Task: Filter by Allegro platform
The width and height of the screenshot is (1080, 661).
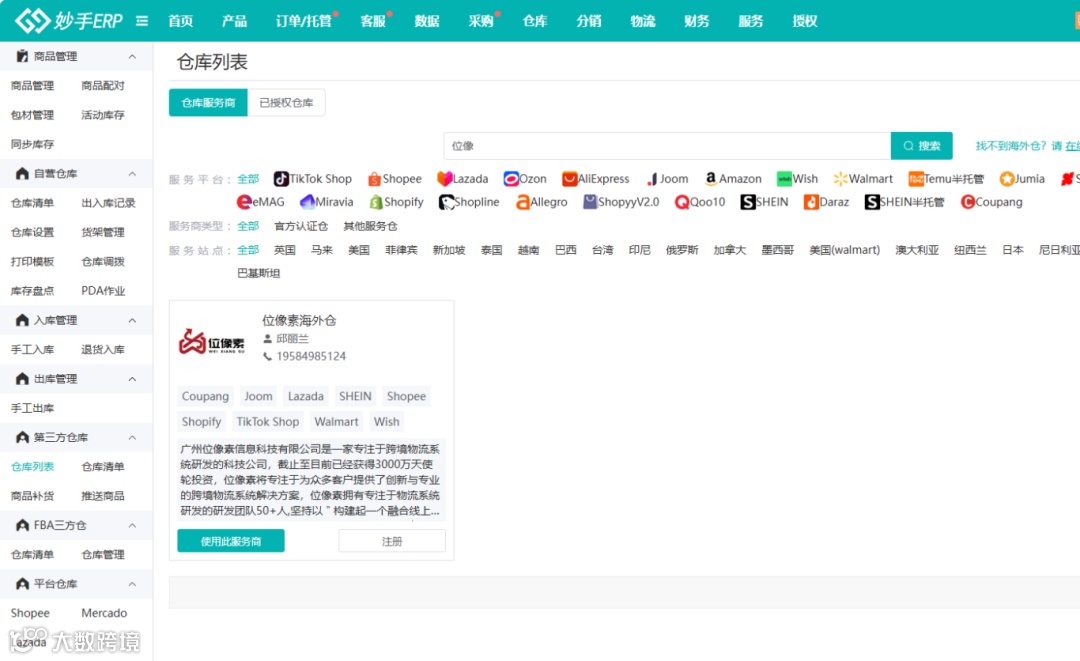Action: click(541, 202)
